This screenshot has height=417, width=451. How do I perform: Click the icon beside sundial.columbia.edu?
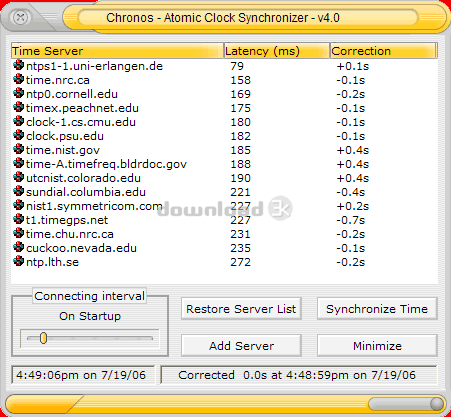[x=19, y=191]
